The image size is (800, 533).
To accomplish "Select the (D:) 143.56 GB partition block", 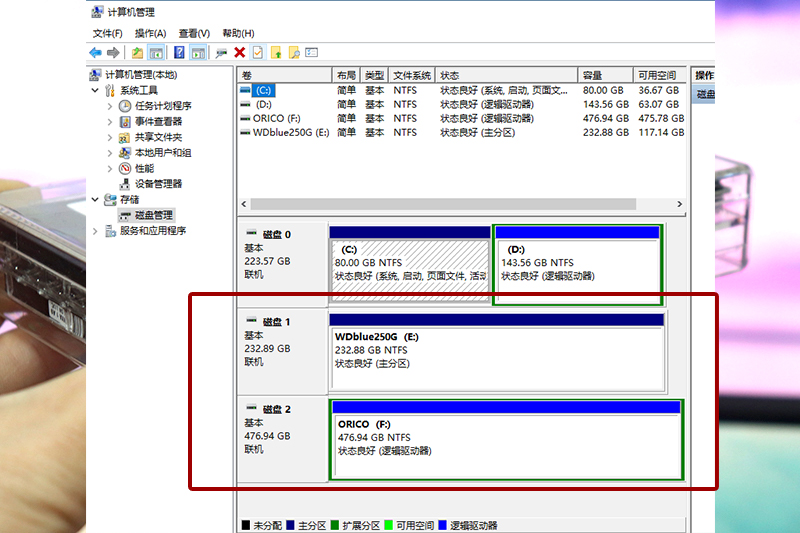I will [578, 265].
